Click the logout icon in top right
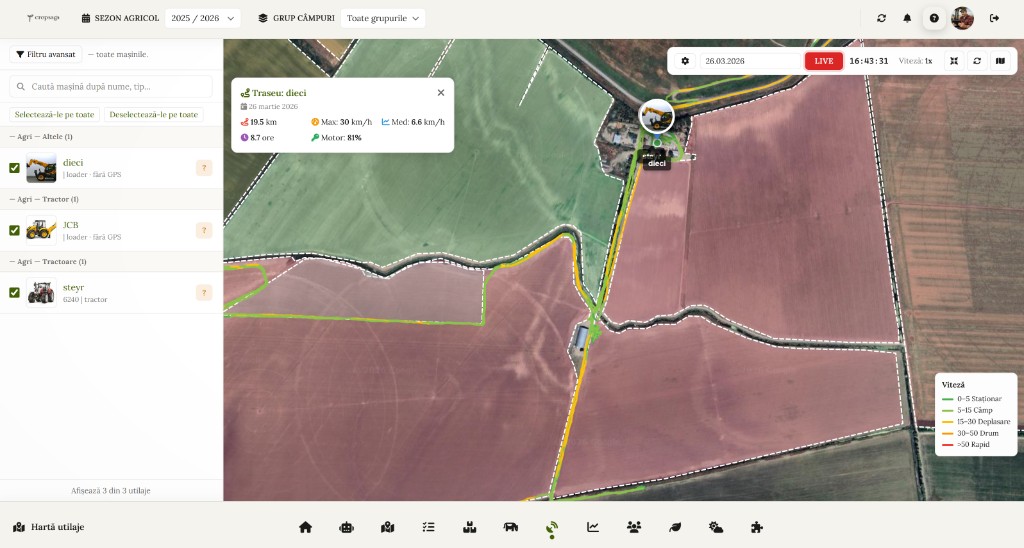The image size is (1024, 548). 994,18
